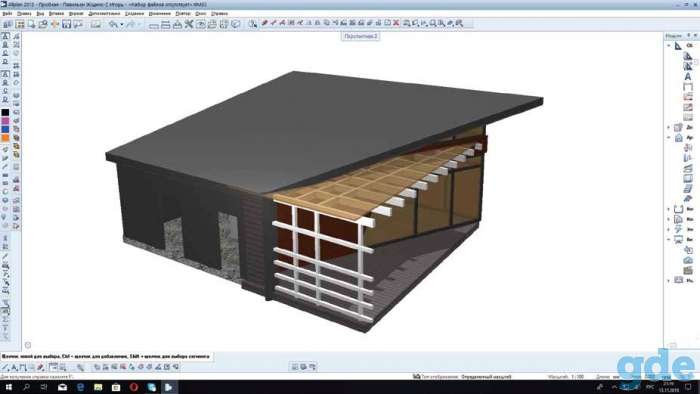Open the Правка menu
The height and width of the screenshot is (394, 700).
(x=24, y=14)
